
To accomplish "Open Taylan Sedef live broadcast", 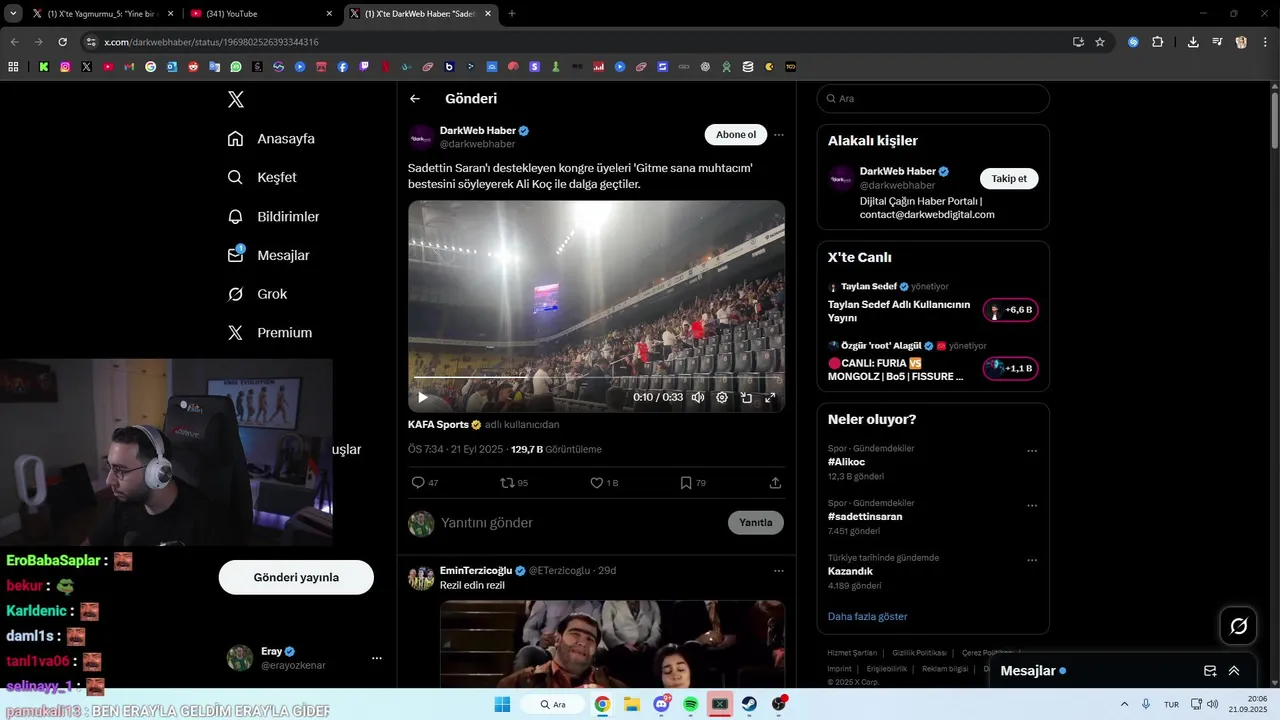I will (899, 311).
